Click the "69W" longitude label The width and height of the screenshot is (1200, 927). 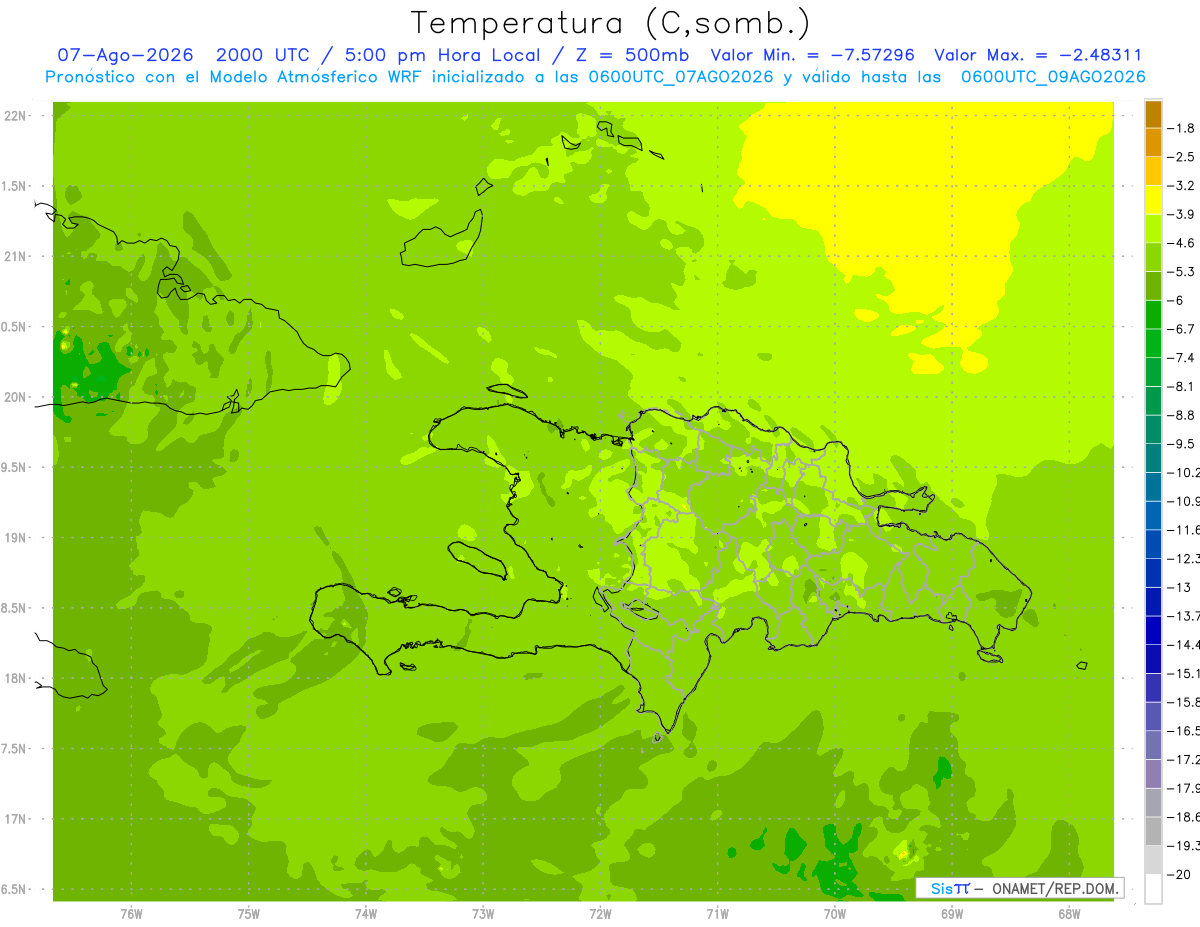(952, 913)
